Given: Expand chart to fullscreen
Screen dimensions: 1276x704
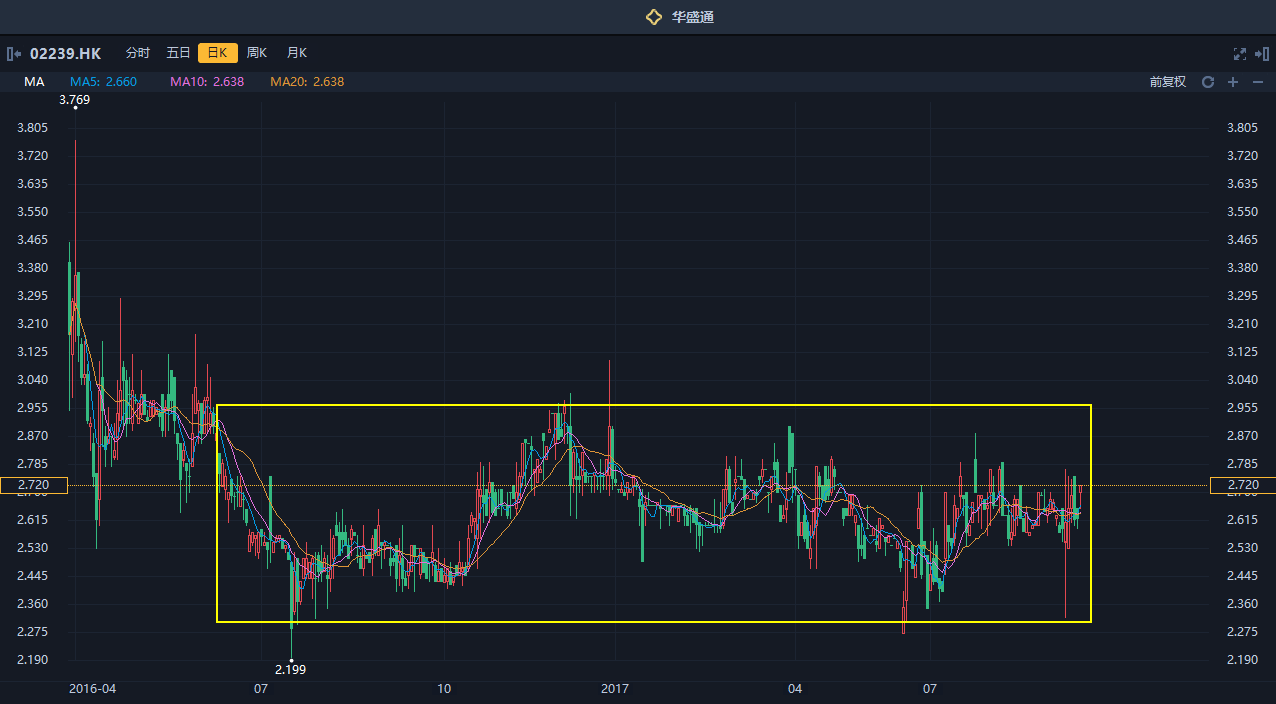Looking at the screenshot, I should pos(1240,53).
